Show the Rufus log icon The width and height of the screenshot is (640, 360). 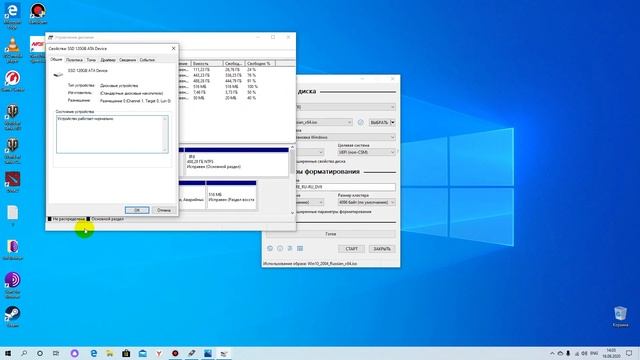pos(300,249)
